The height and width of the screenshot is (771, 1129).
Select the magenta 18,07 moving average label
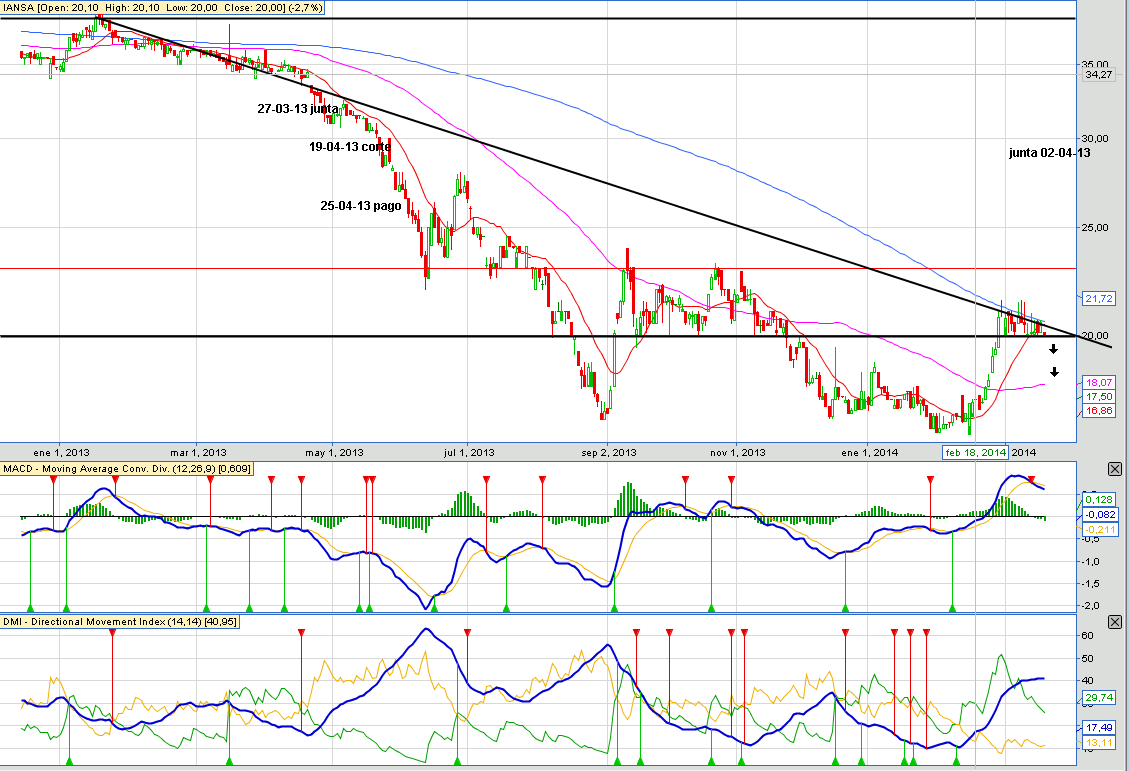coord(1098,383)
